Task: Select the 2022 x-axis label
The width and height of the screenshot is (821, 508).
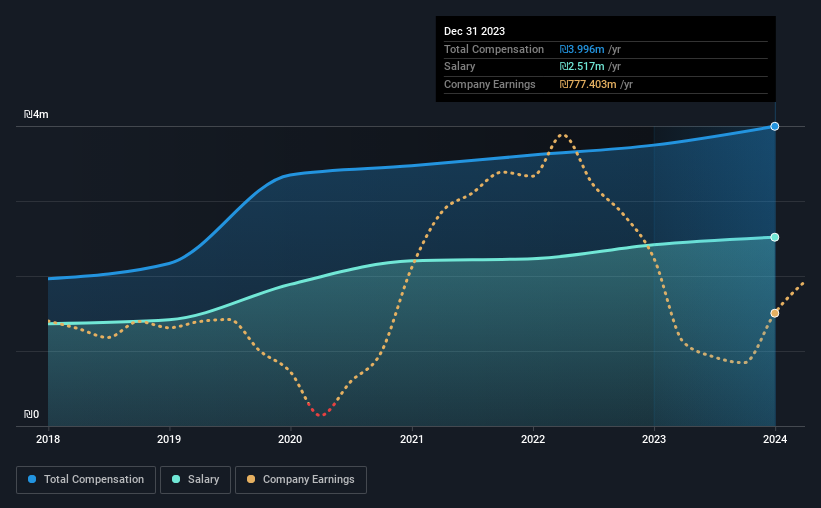Action: click(x=533, y=439)
